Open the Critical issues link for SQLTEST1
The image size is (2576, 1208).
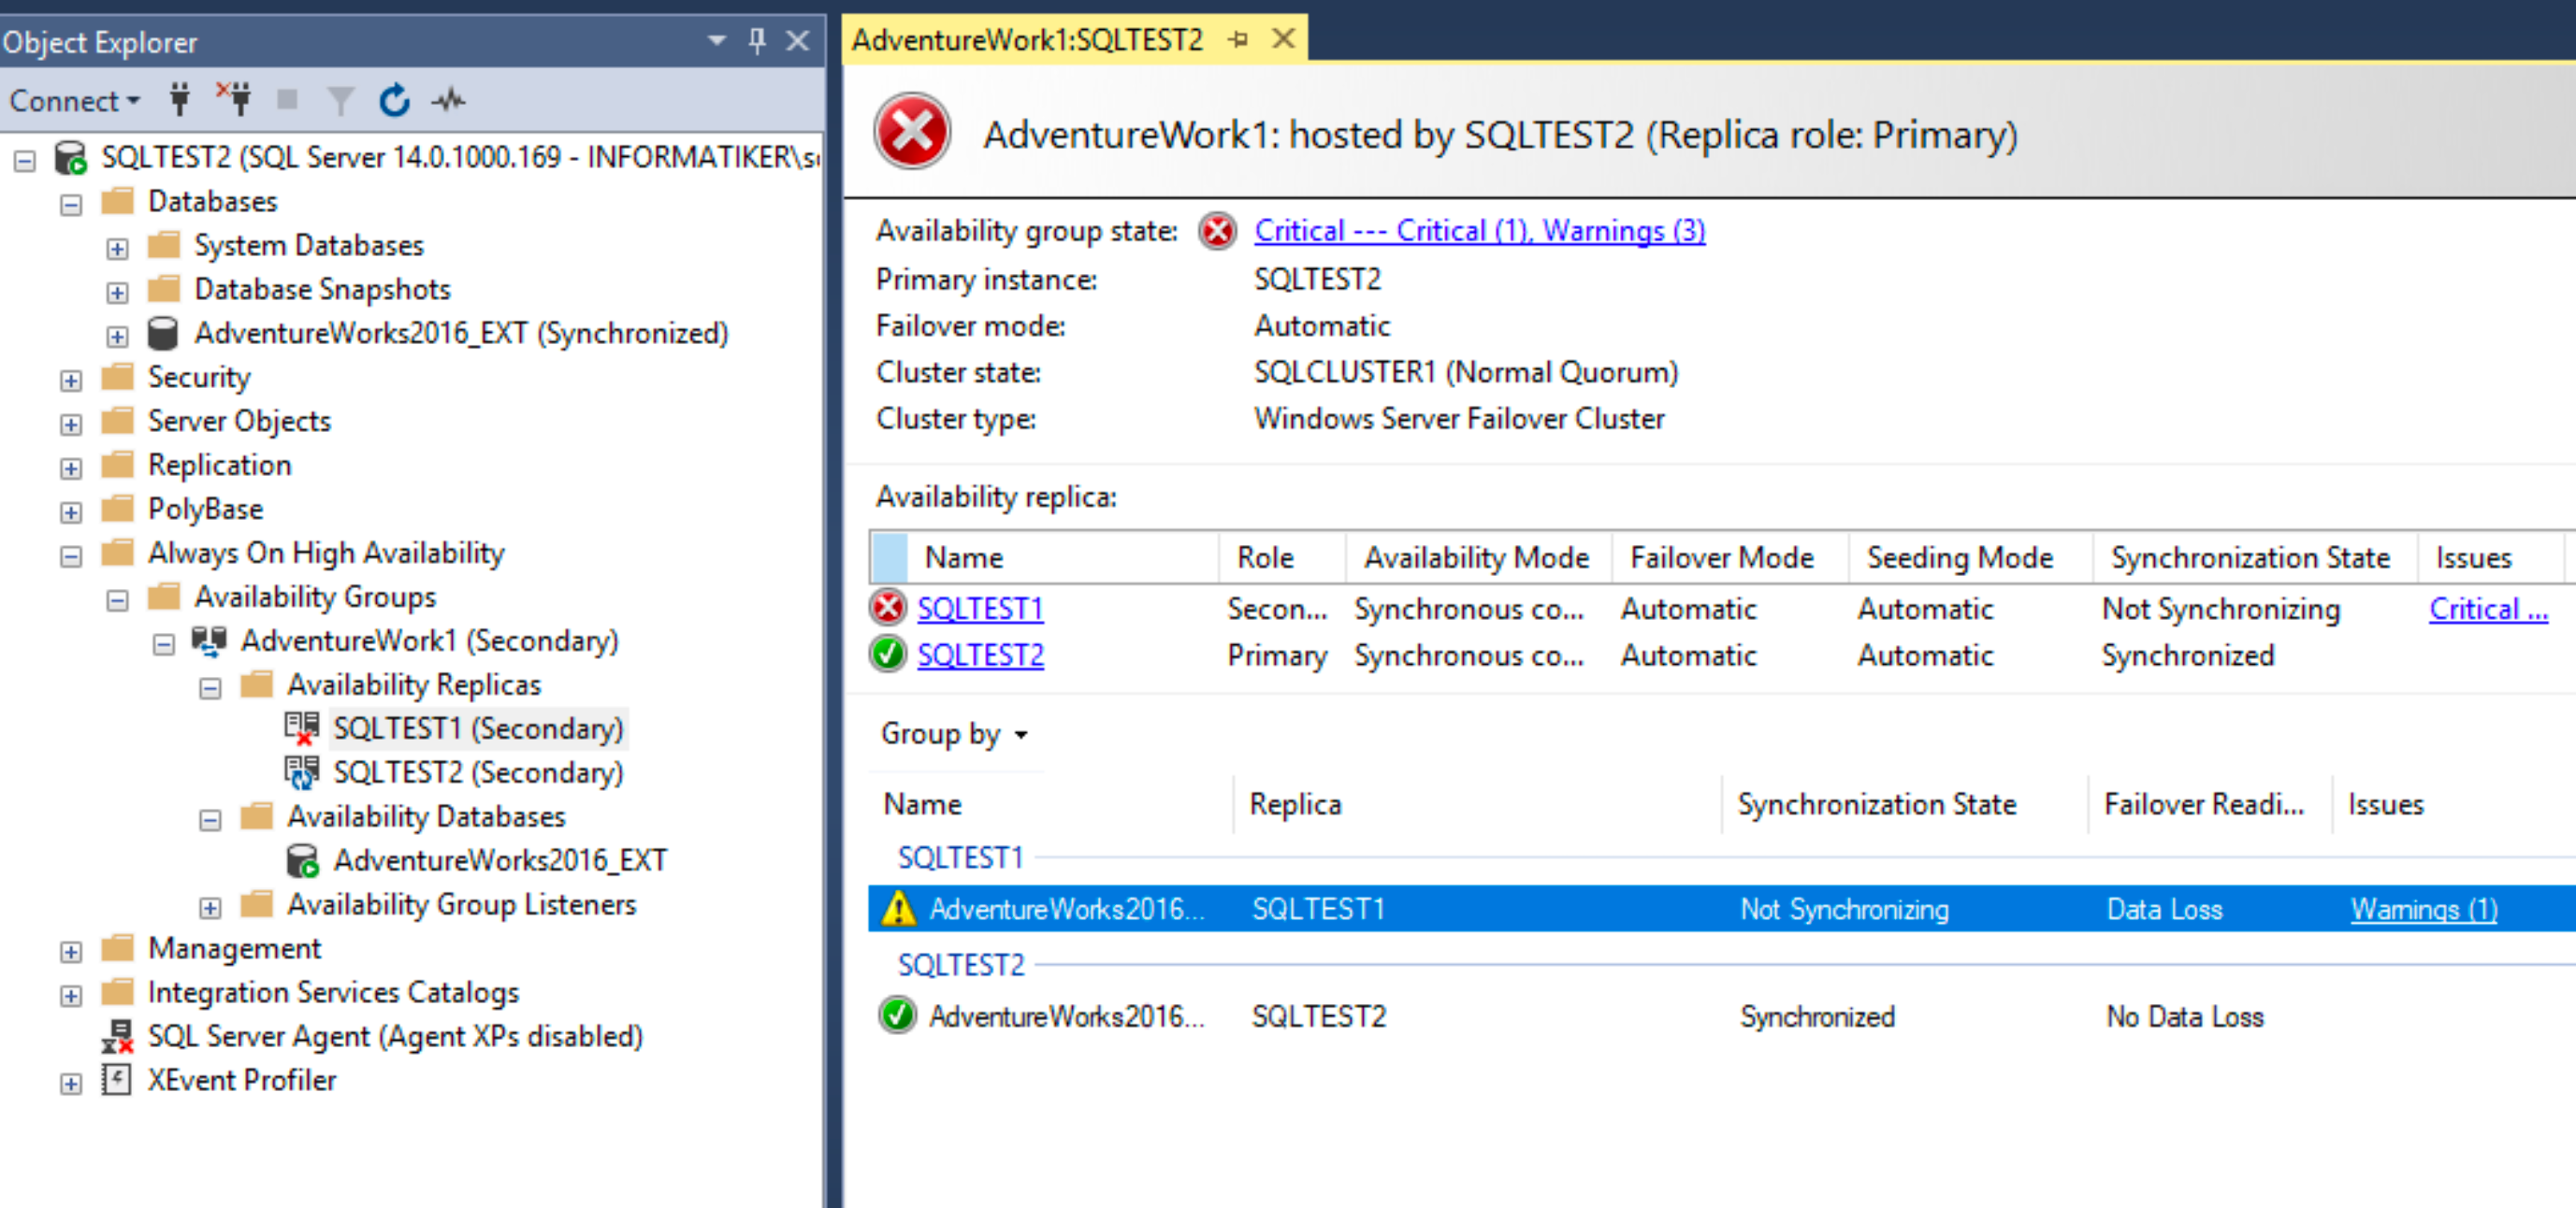point(2488,608)
